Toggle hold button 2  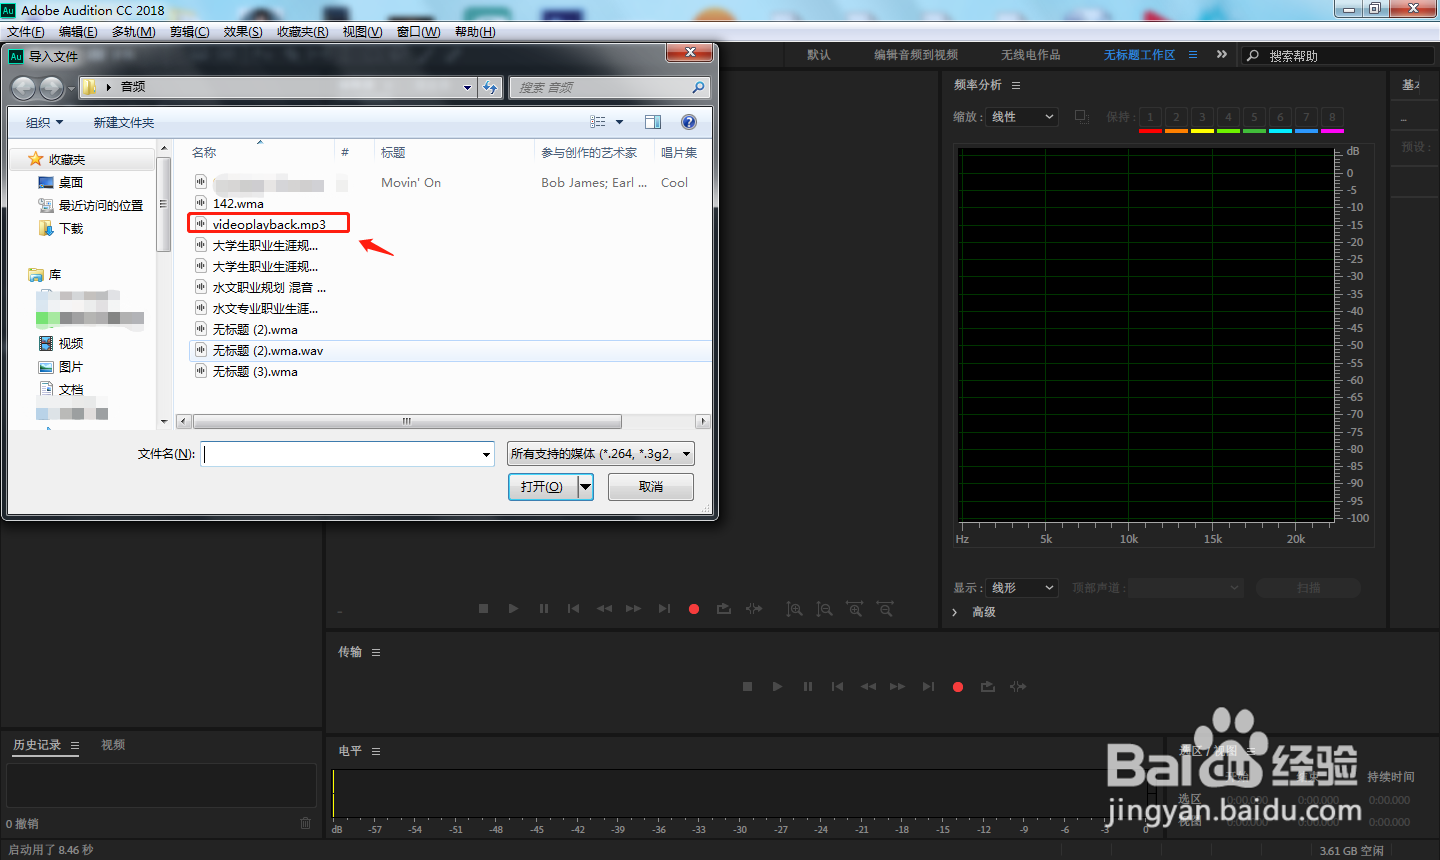1176,117
